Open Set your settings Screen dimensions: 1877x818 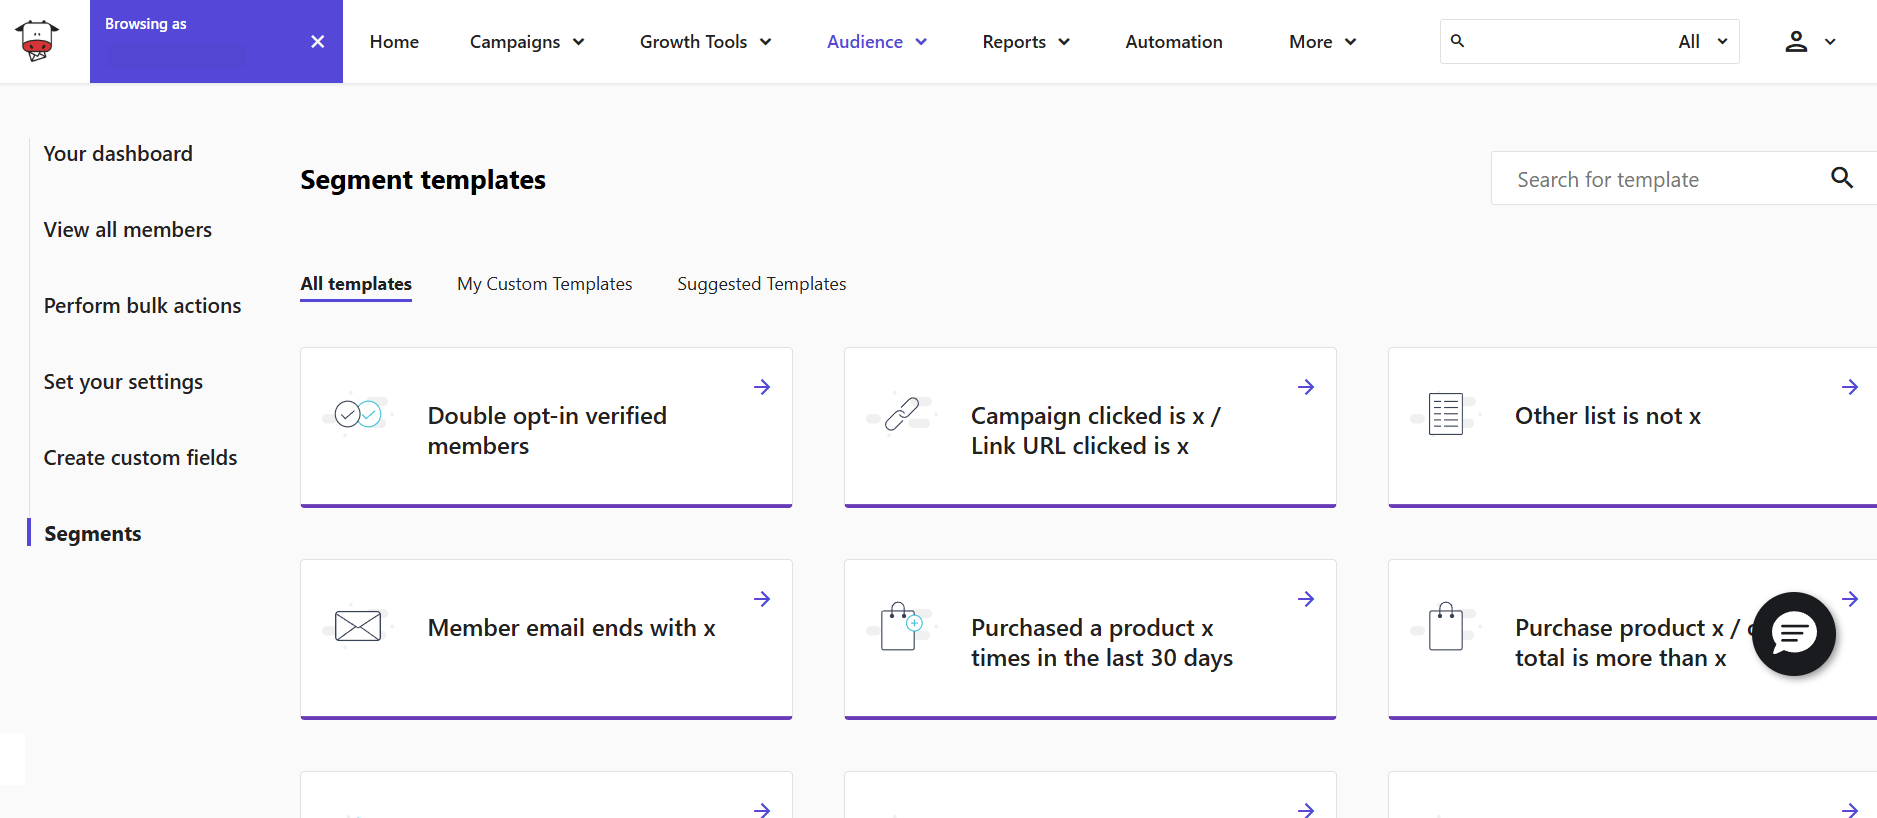[x=123, y=382]
